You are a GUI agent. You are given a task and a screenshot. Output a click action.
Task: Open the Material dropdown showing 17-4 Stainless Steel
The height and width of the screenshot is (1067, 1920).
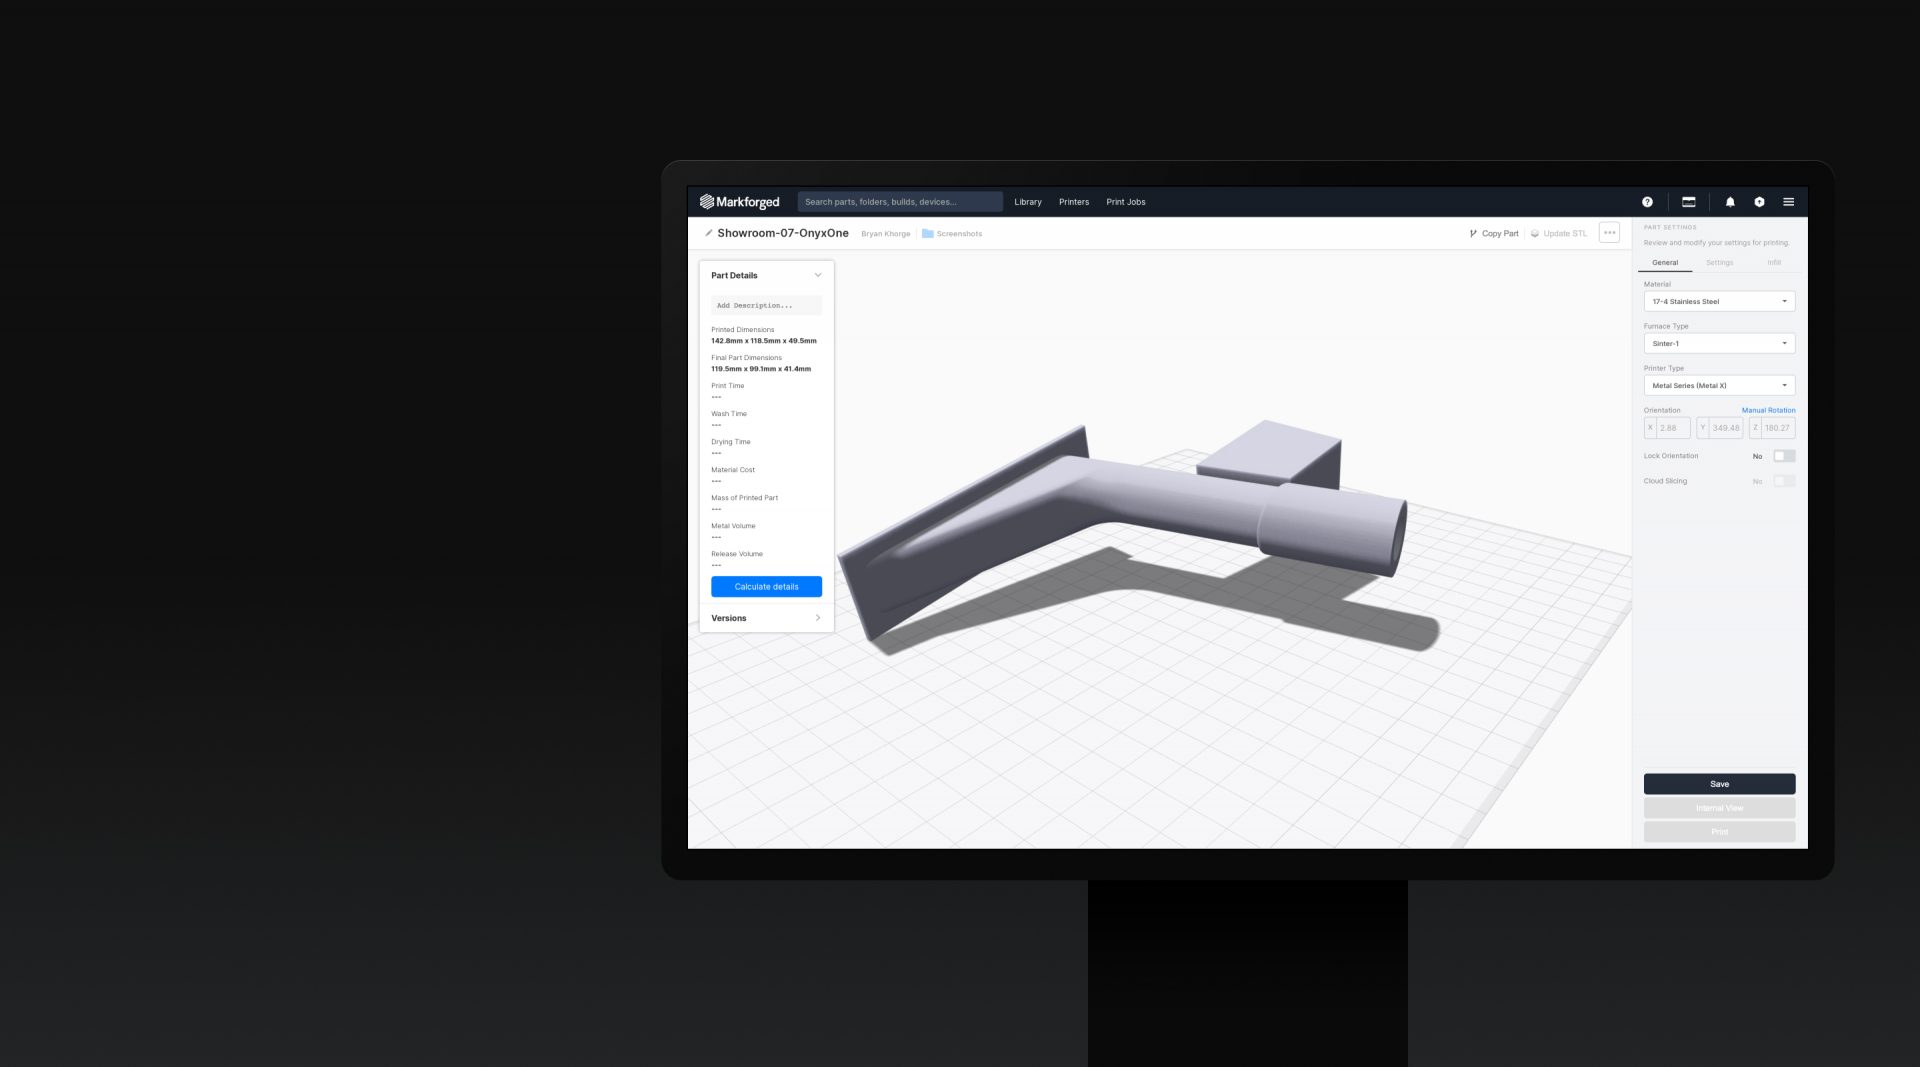pyautogui.click(x=1719, y=301)
